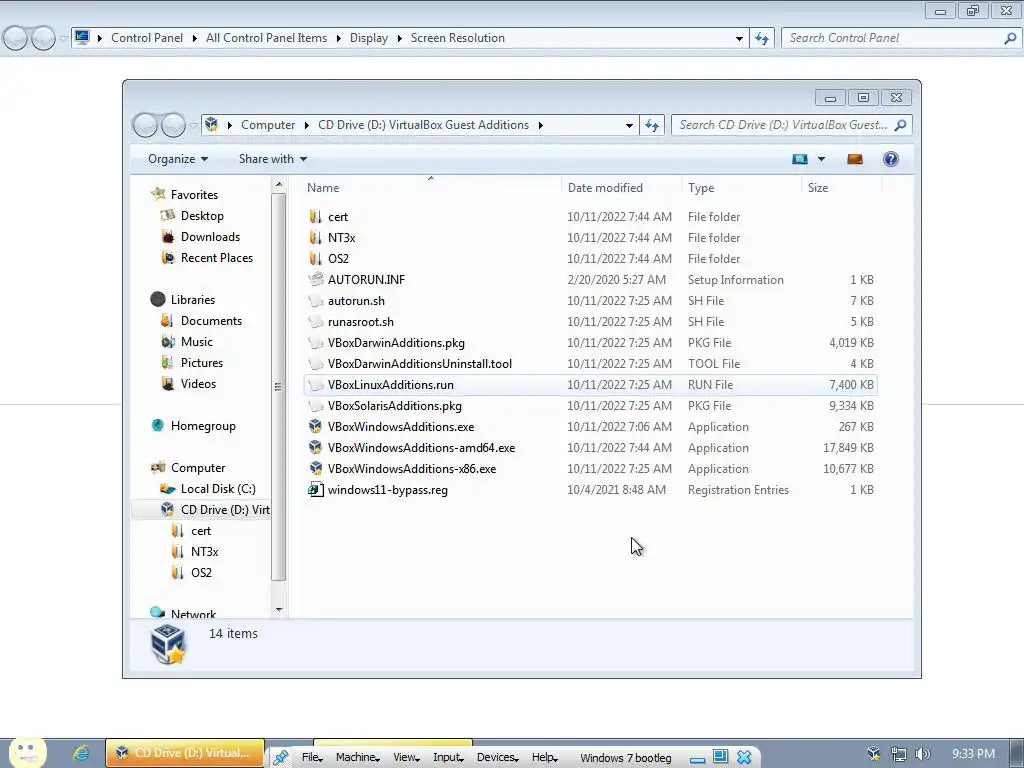
Task: Select Local Disk (C:) in sidebar
Action: [x=217, y=488]
